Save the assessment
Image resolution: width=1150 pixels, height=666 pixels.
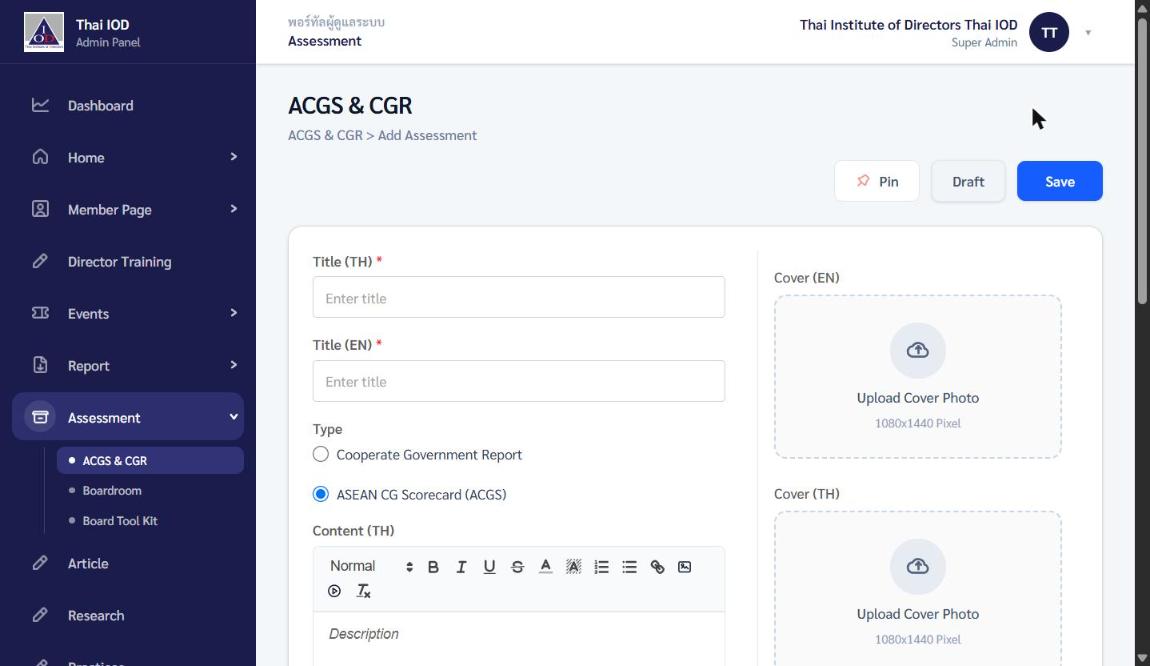click(x=1060, y=181)
